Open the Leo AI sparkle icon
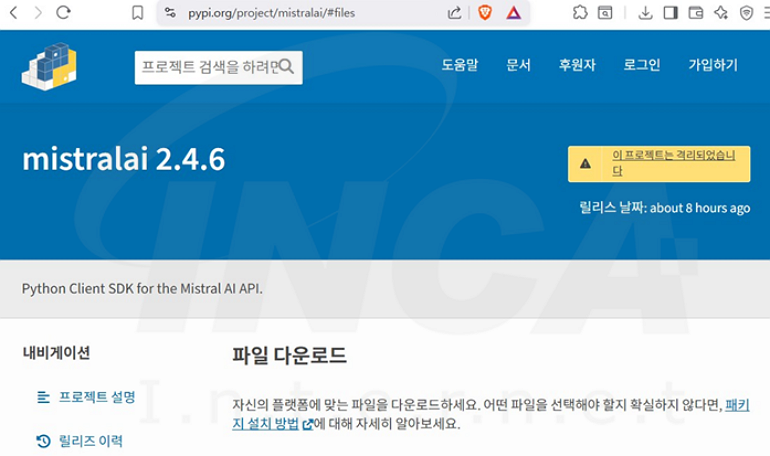The height and width of the screenshot is (456, 770). [x=721, y=13]
